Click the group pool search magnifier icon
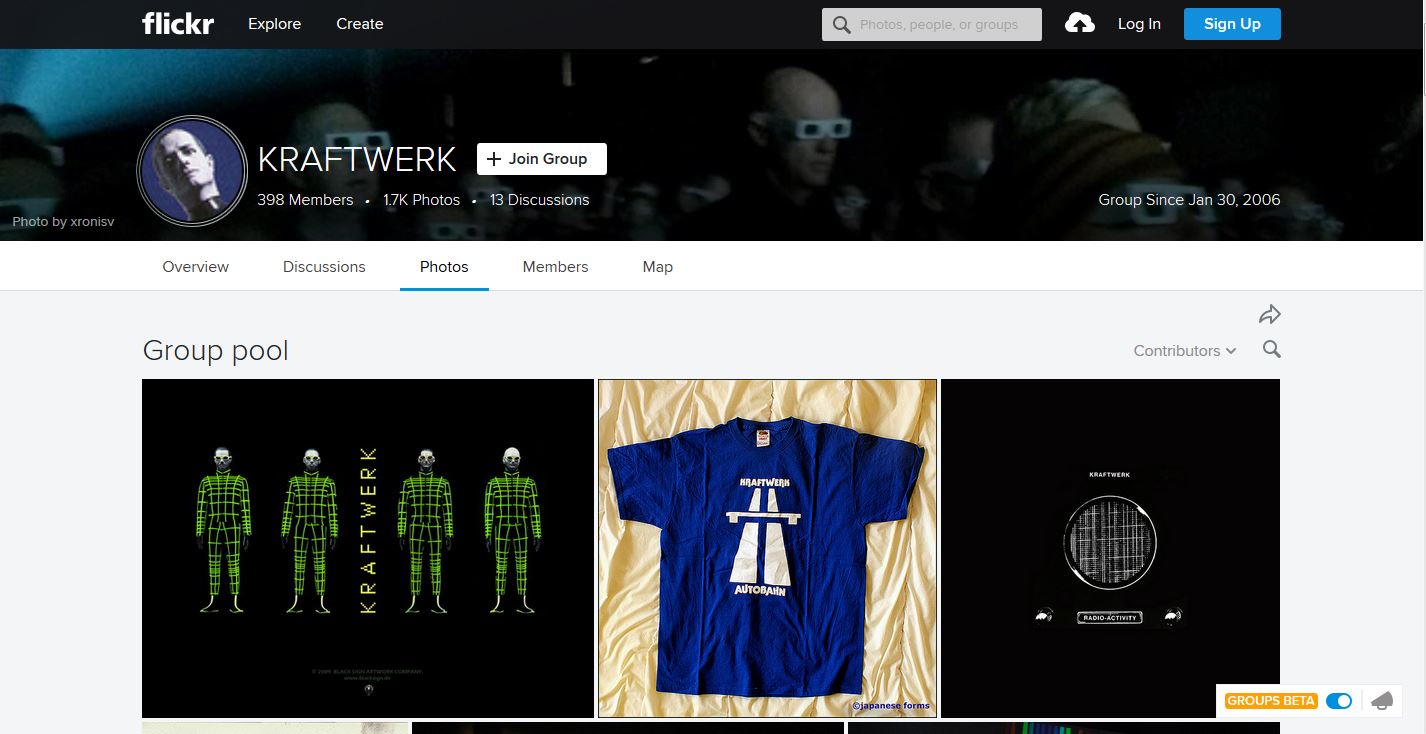The image size is (1426, 734). click(x=1271, y=350)
